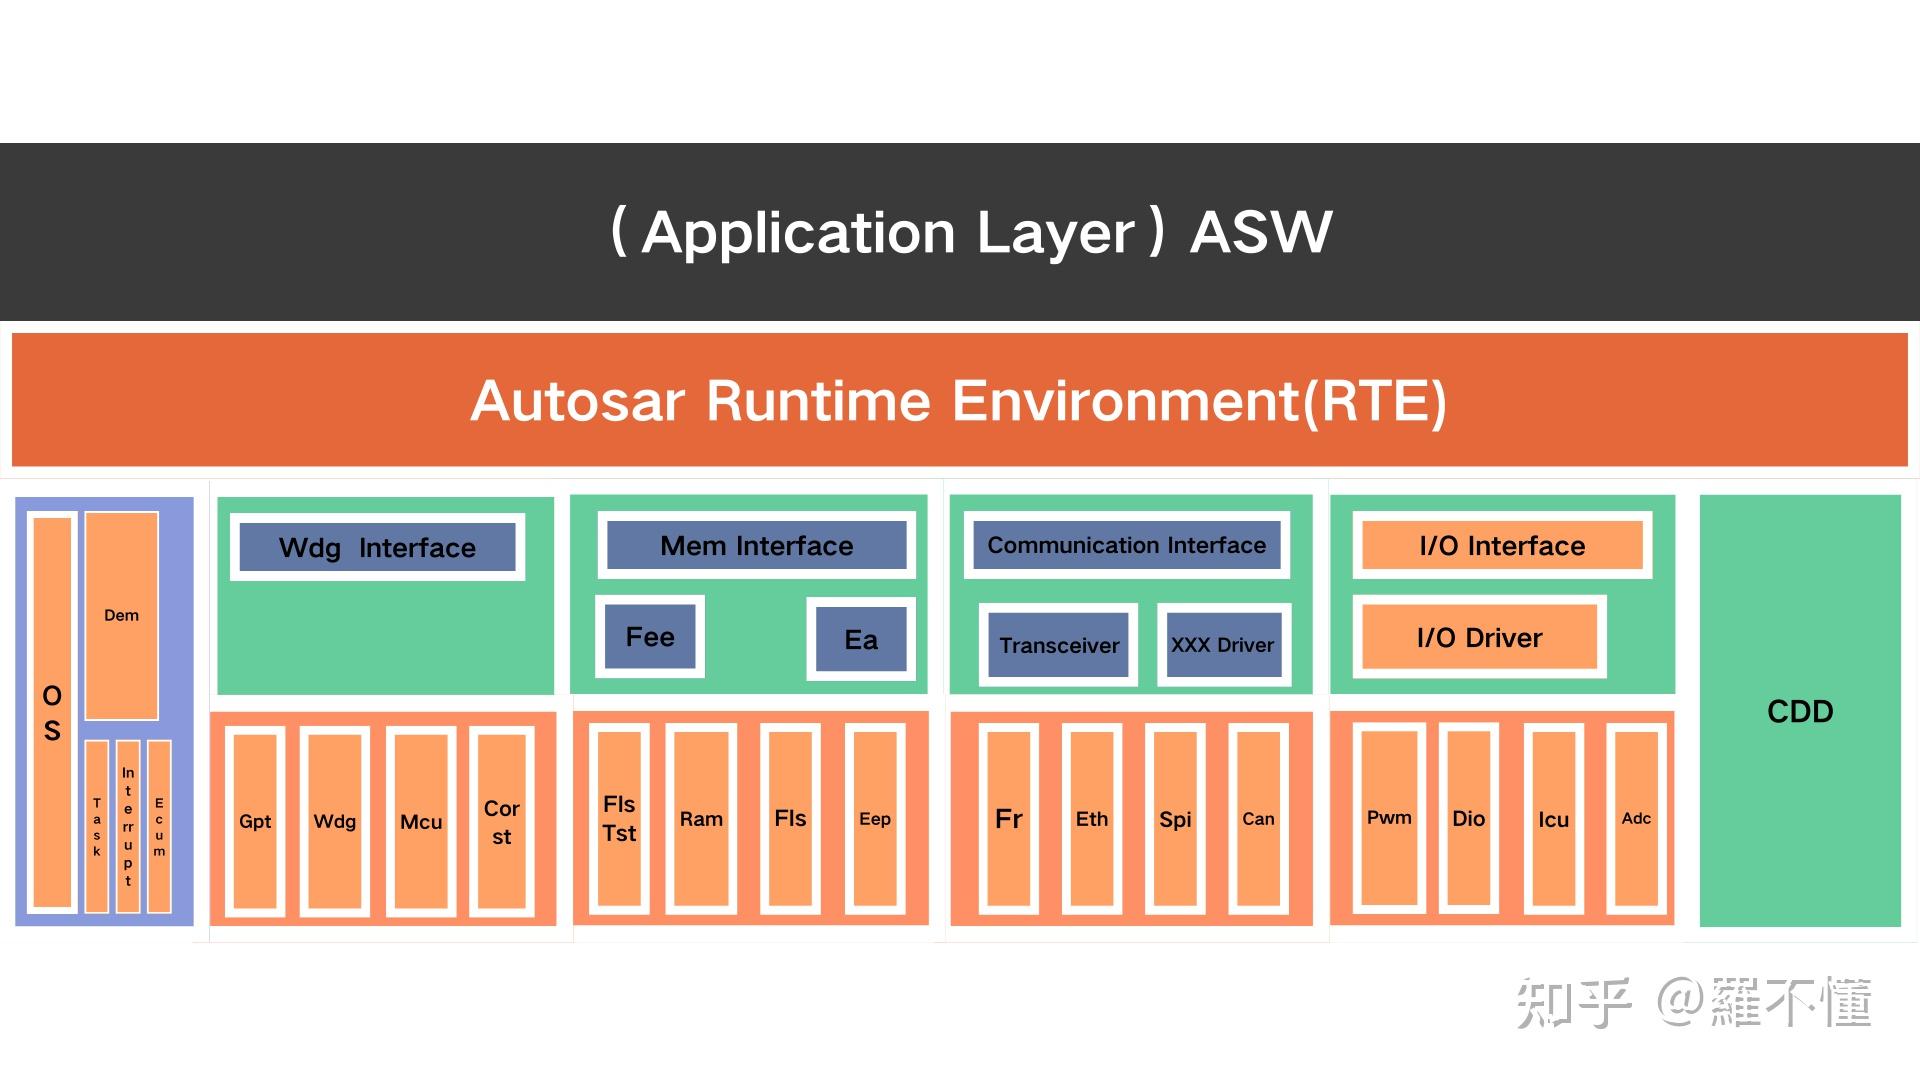Select the Autosar Runtime Environment (RTE) bar

[x=960, y=400]
